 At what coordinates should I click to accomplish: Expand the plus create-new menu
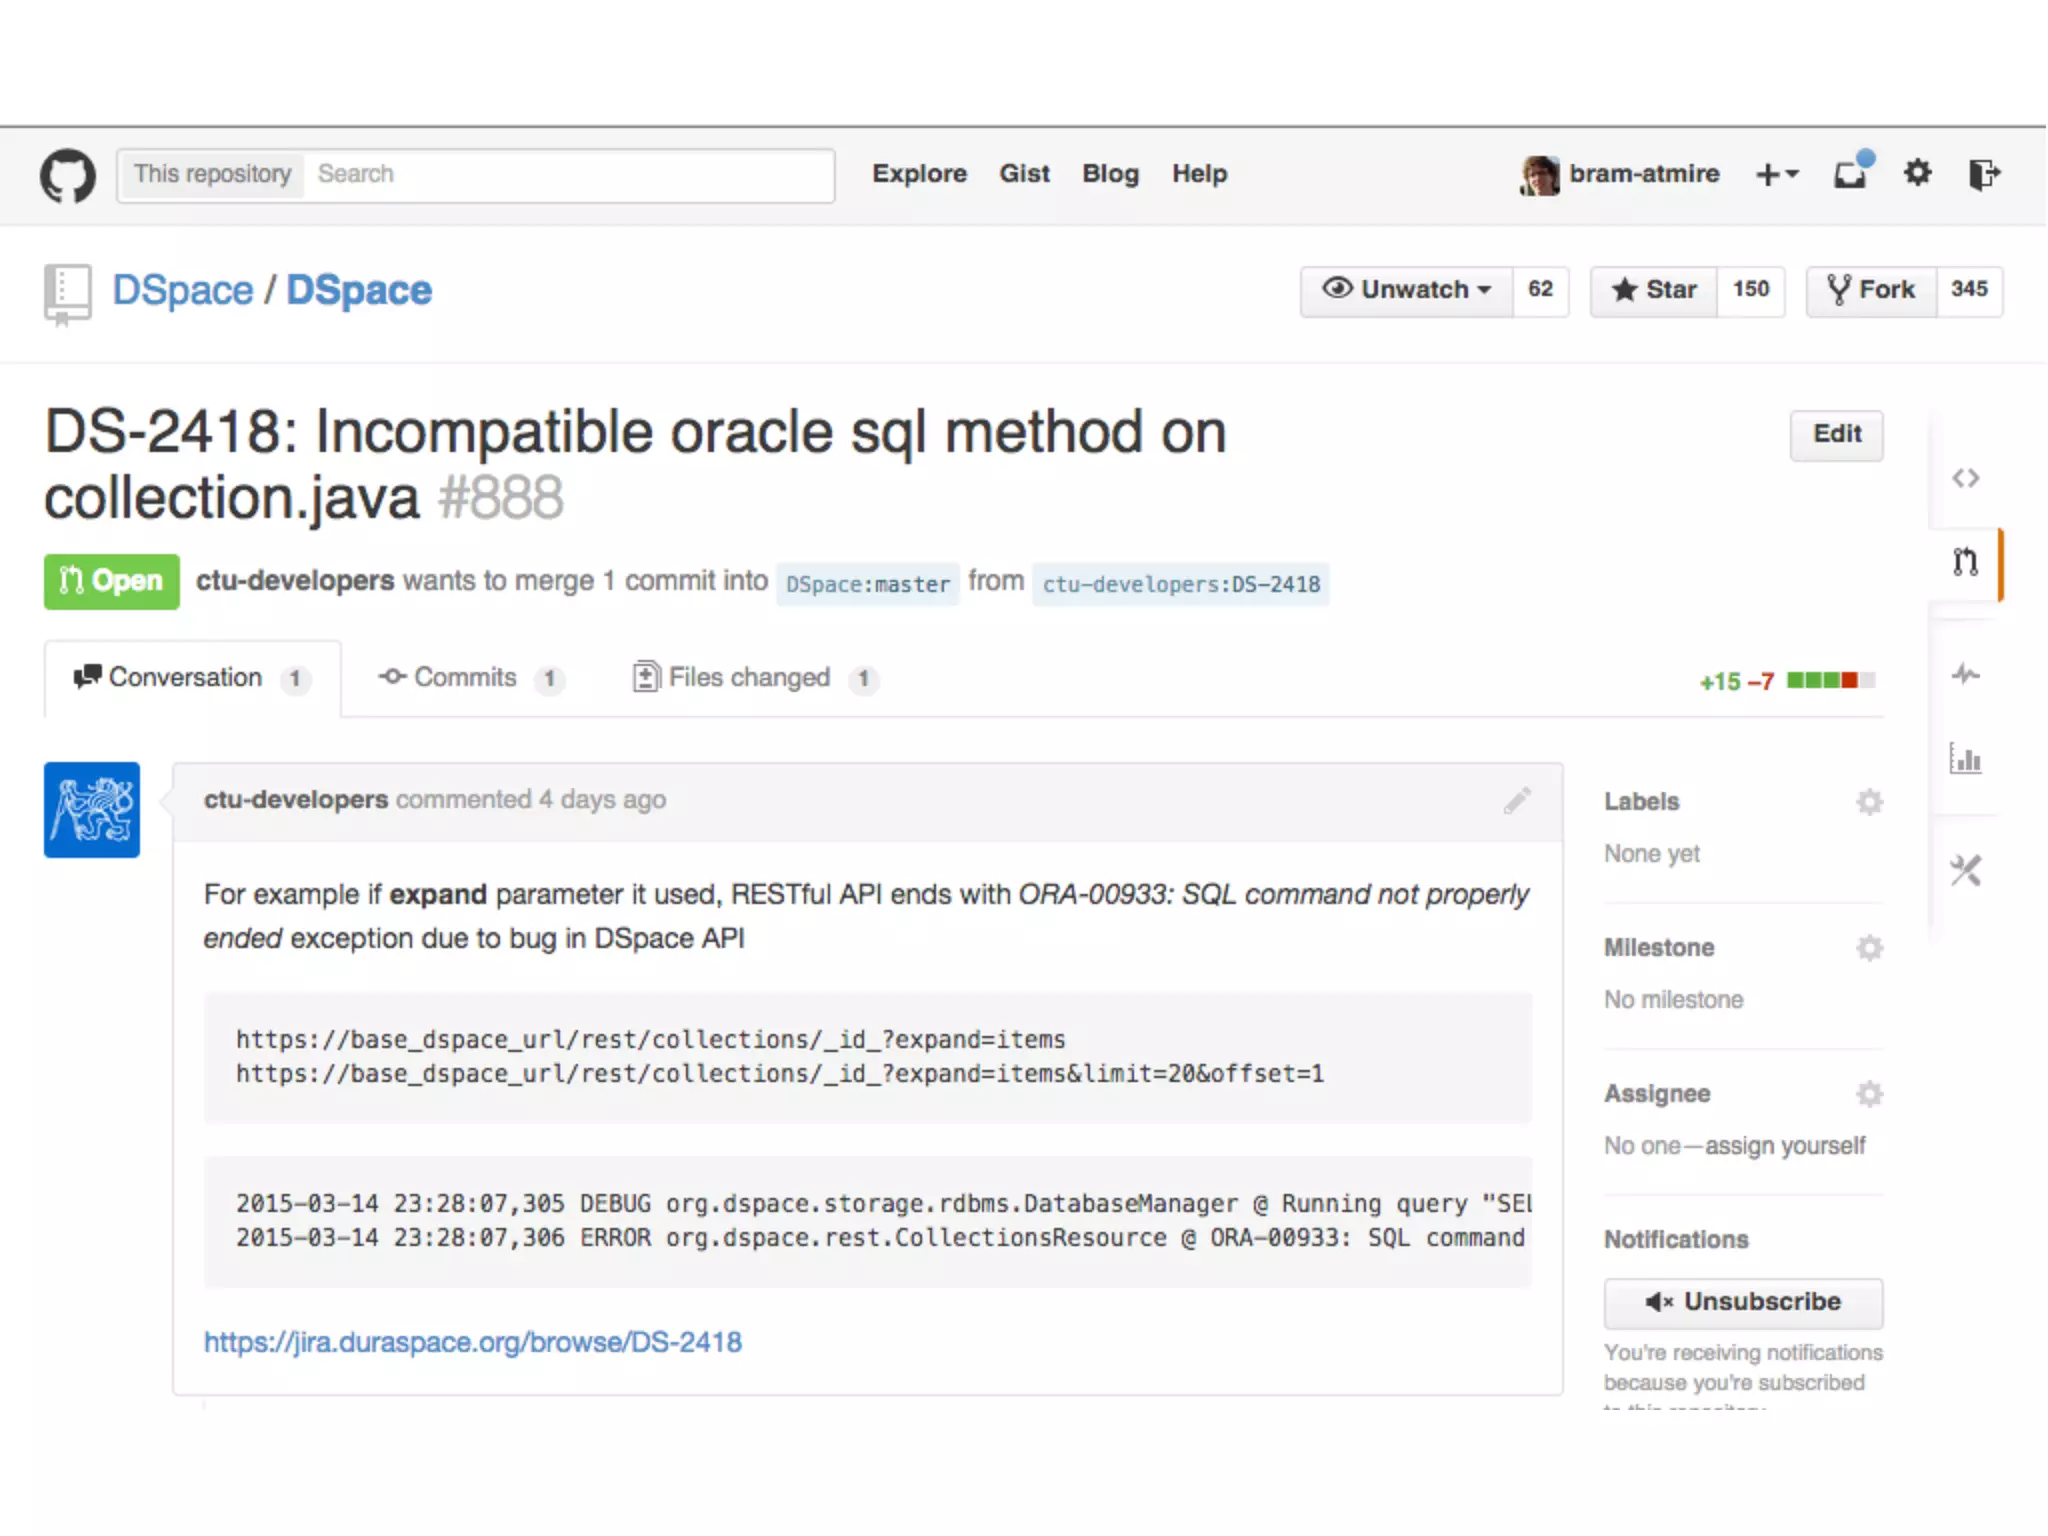(x=1777, y=174)
